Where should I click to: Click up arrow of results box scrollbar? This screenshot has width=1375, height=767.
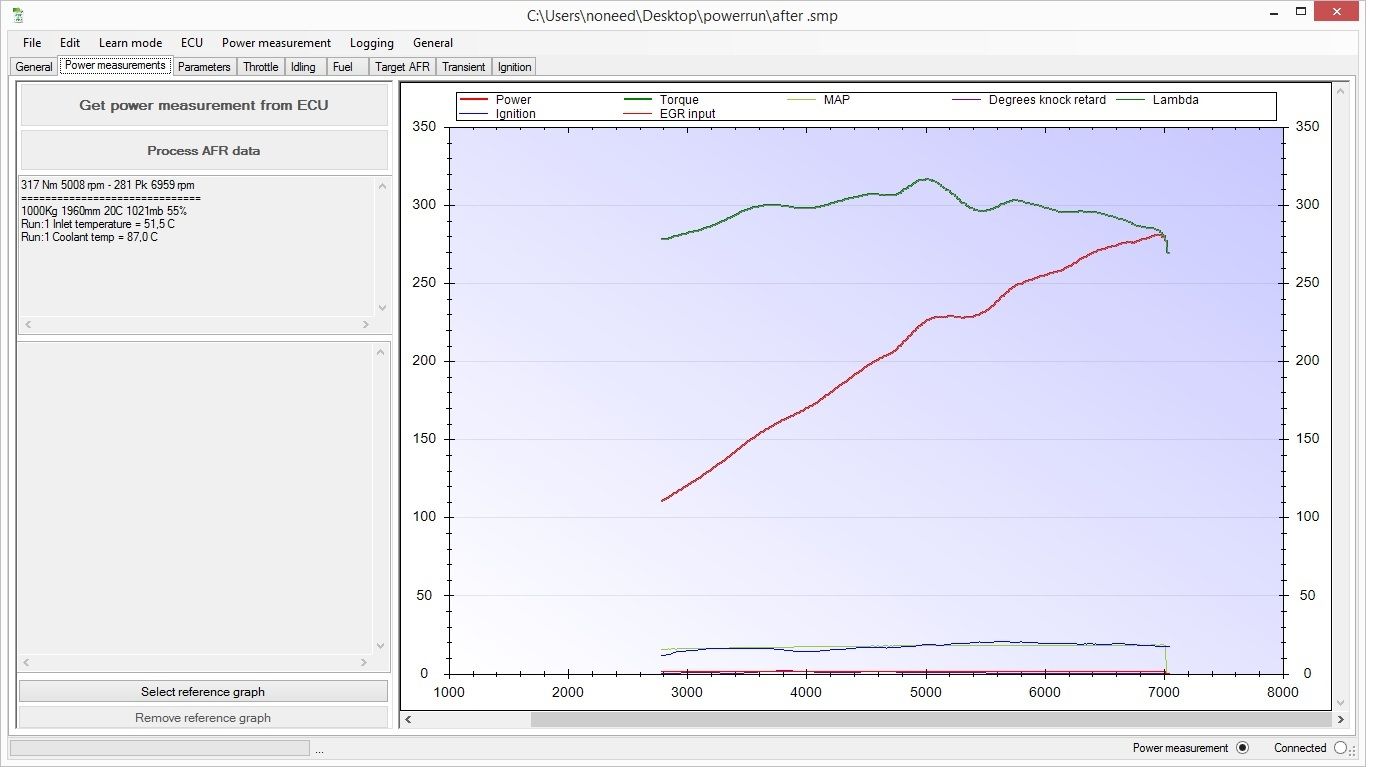click(x=382, y=185)
